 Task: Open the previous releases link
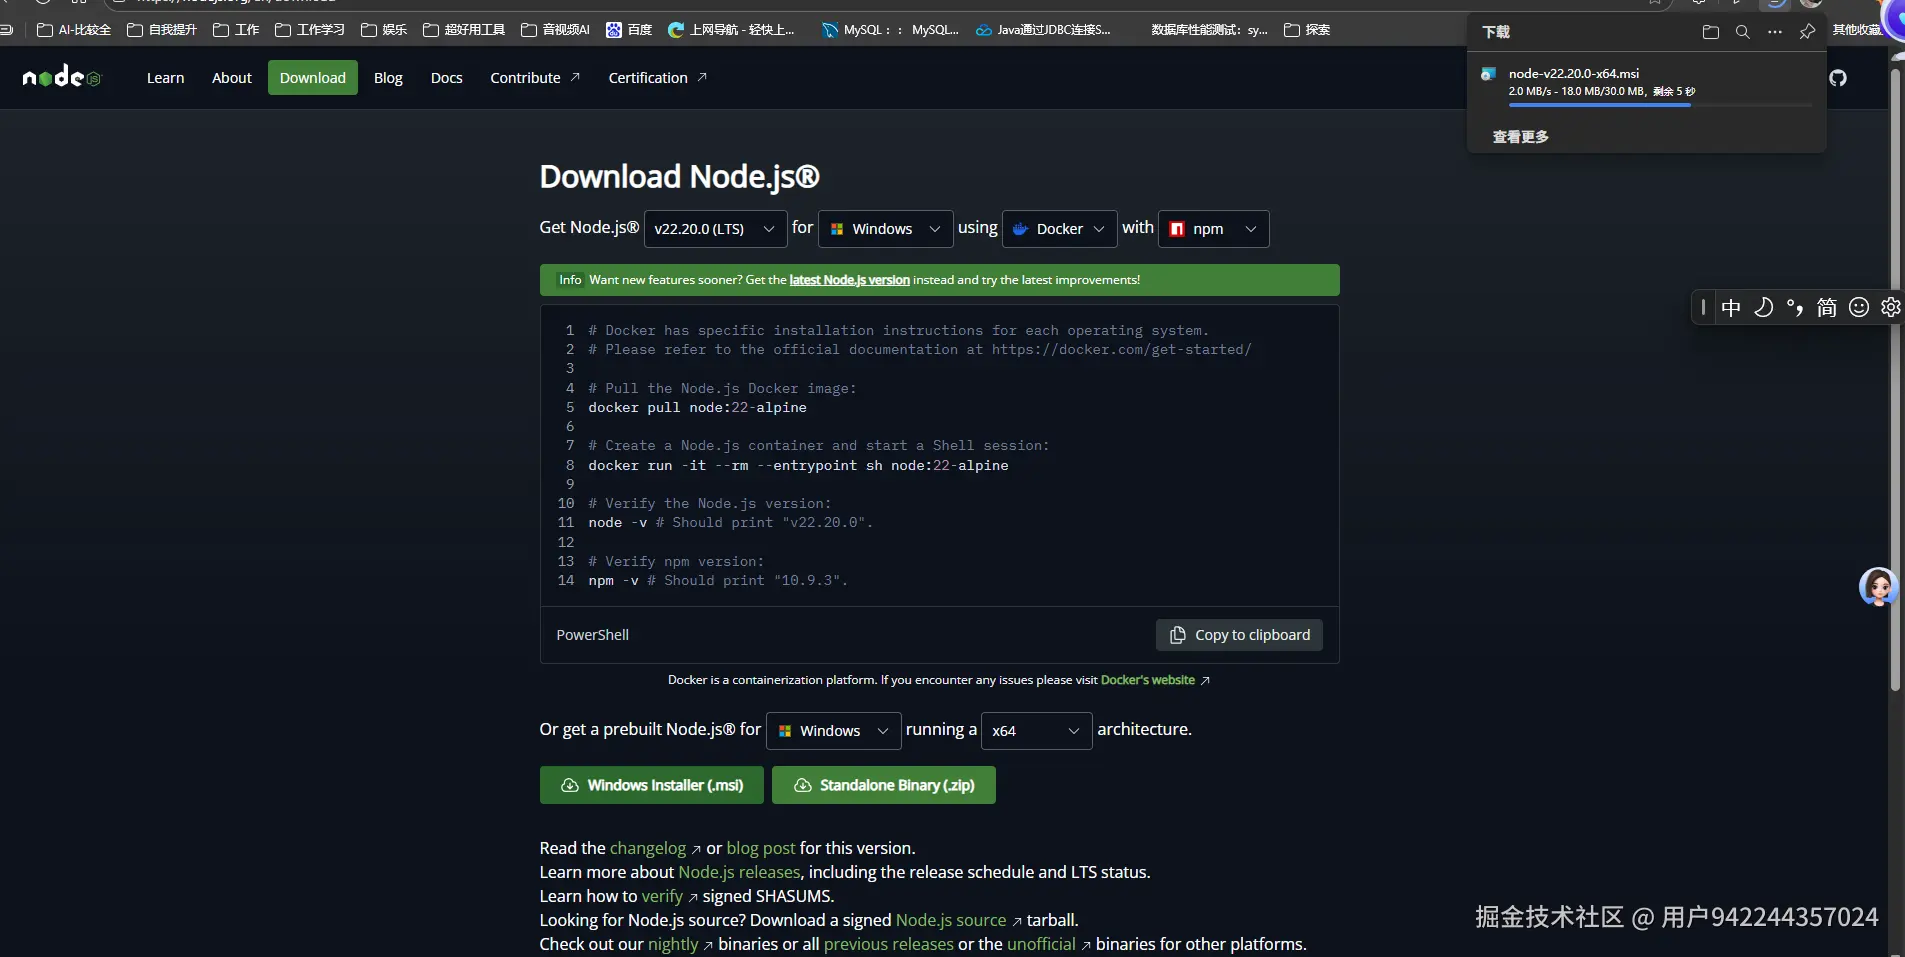coord(889,944)
